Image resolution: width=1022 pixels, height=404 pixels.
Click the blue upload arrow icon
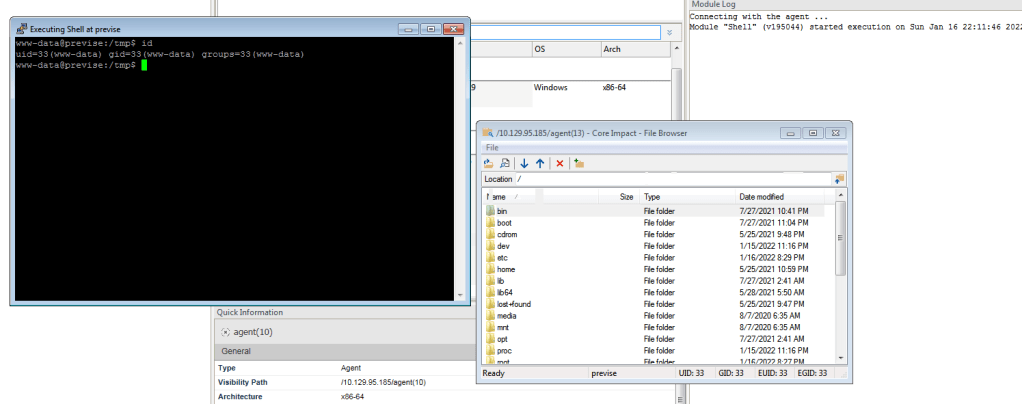tap(540, 163)
